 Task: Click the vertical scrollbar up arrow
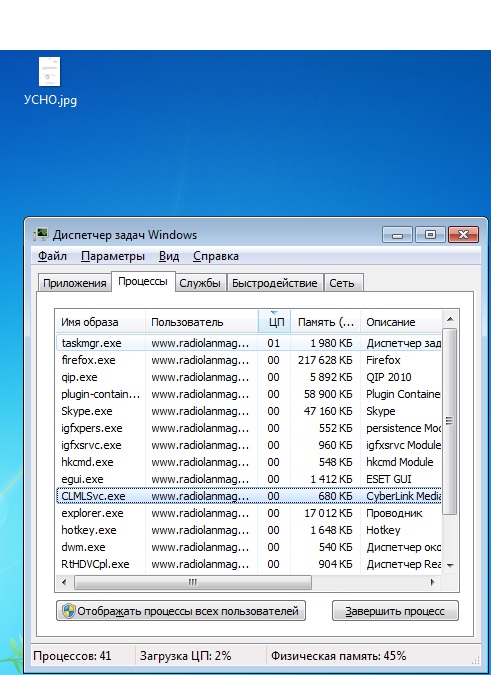450,319
